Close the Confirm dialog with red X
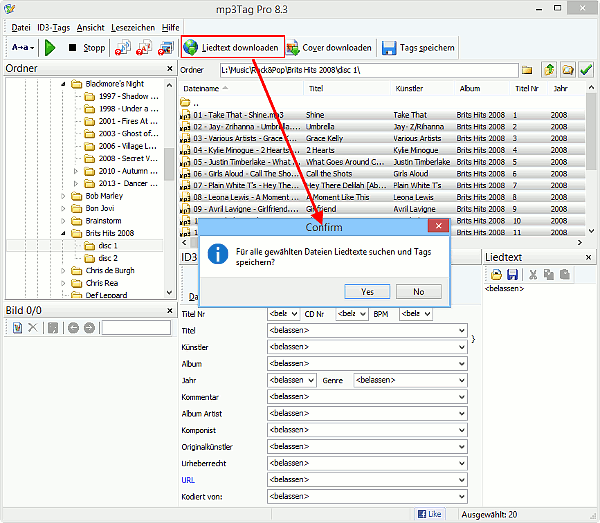 coord(439,226)
